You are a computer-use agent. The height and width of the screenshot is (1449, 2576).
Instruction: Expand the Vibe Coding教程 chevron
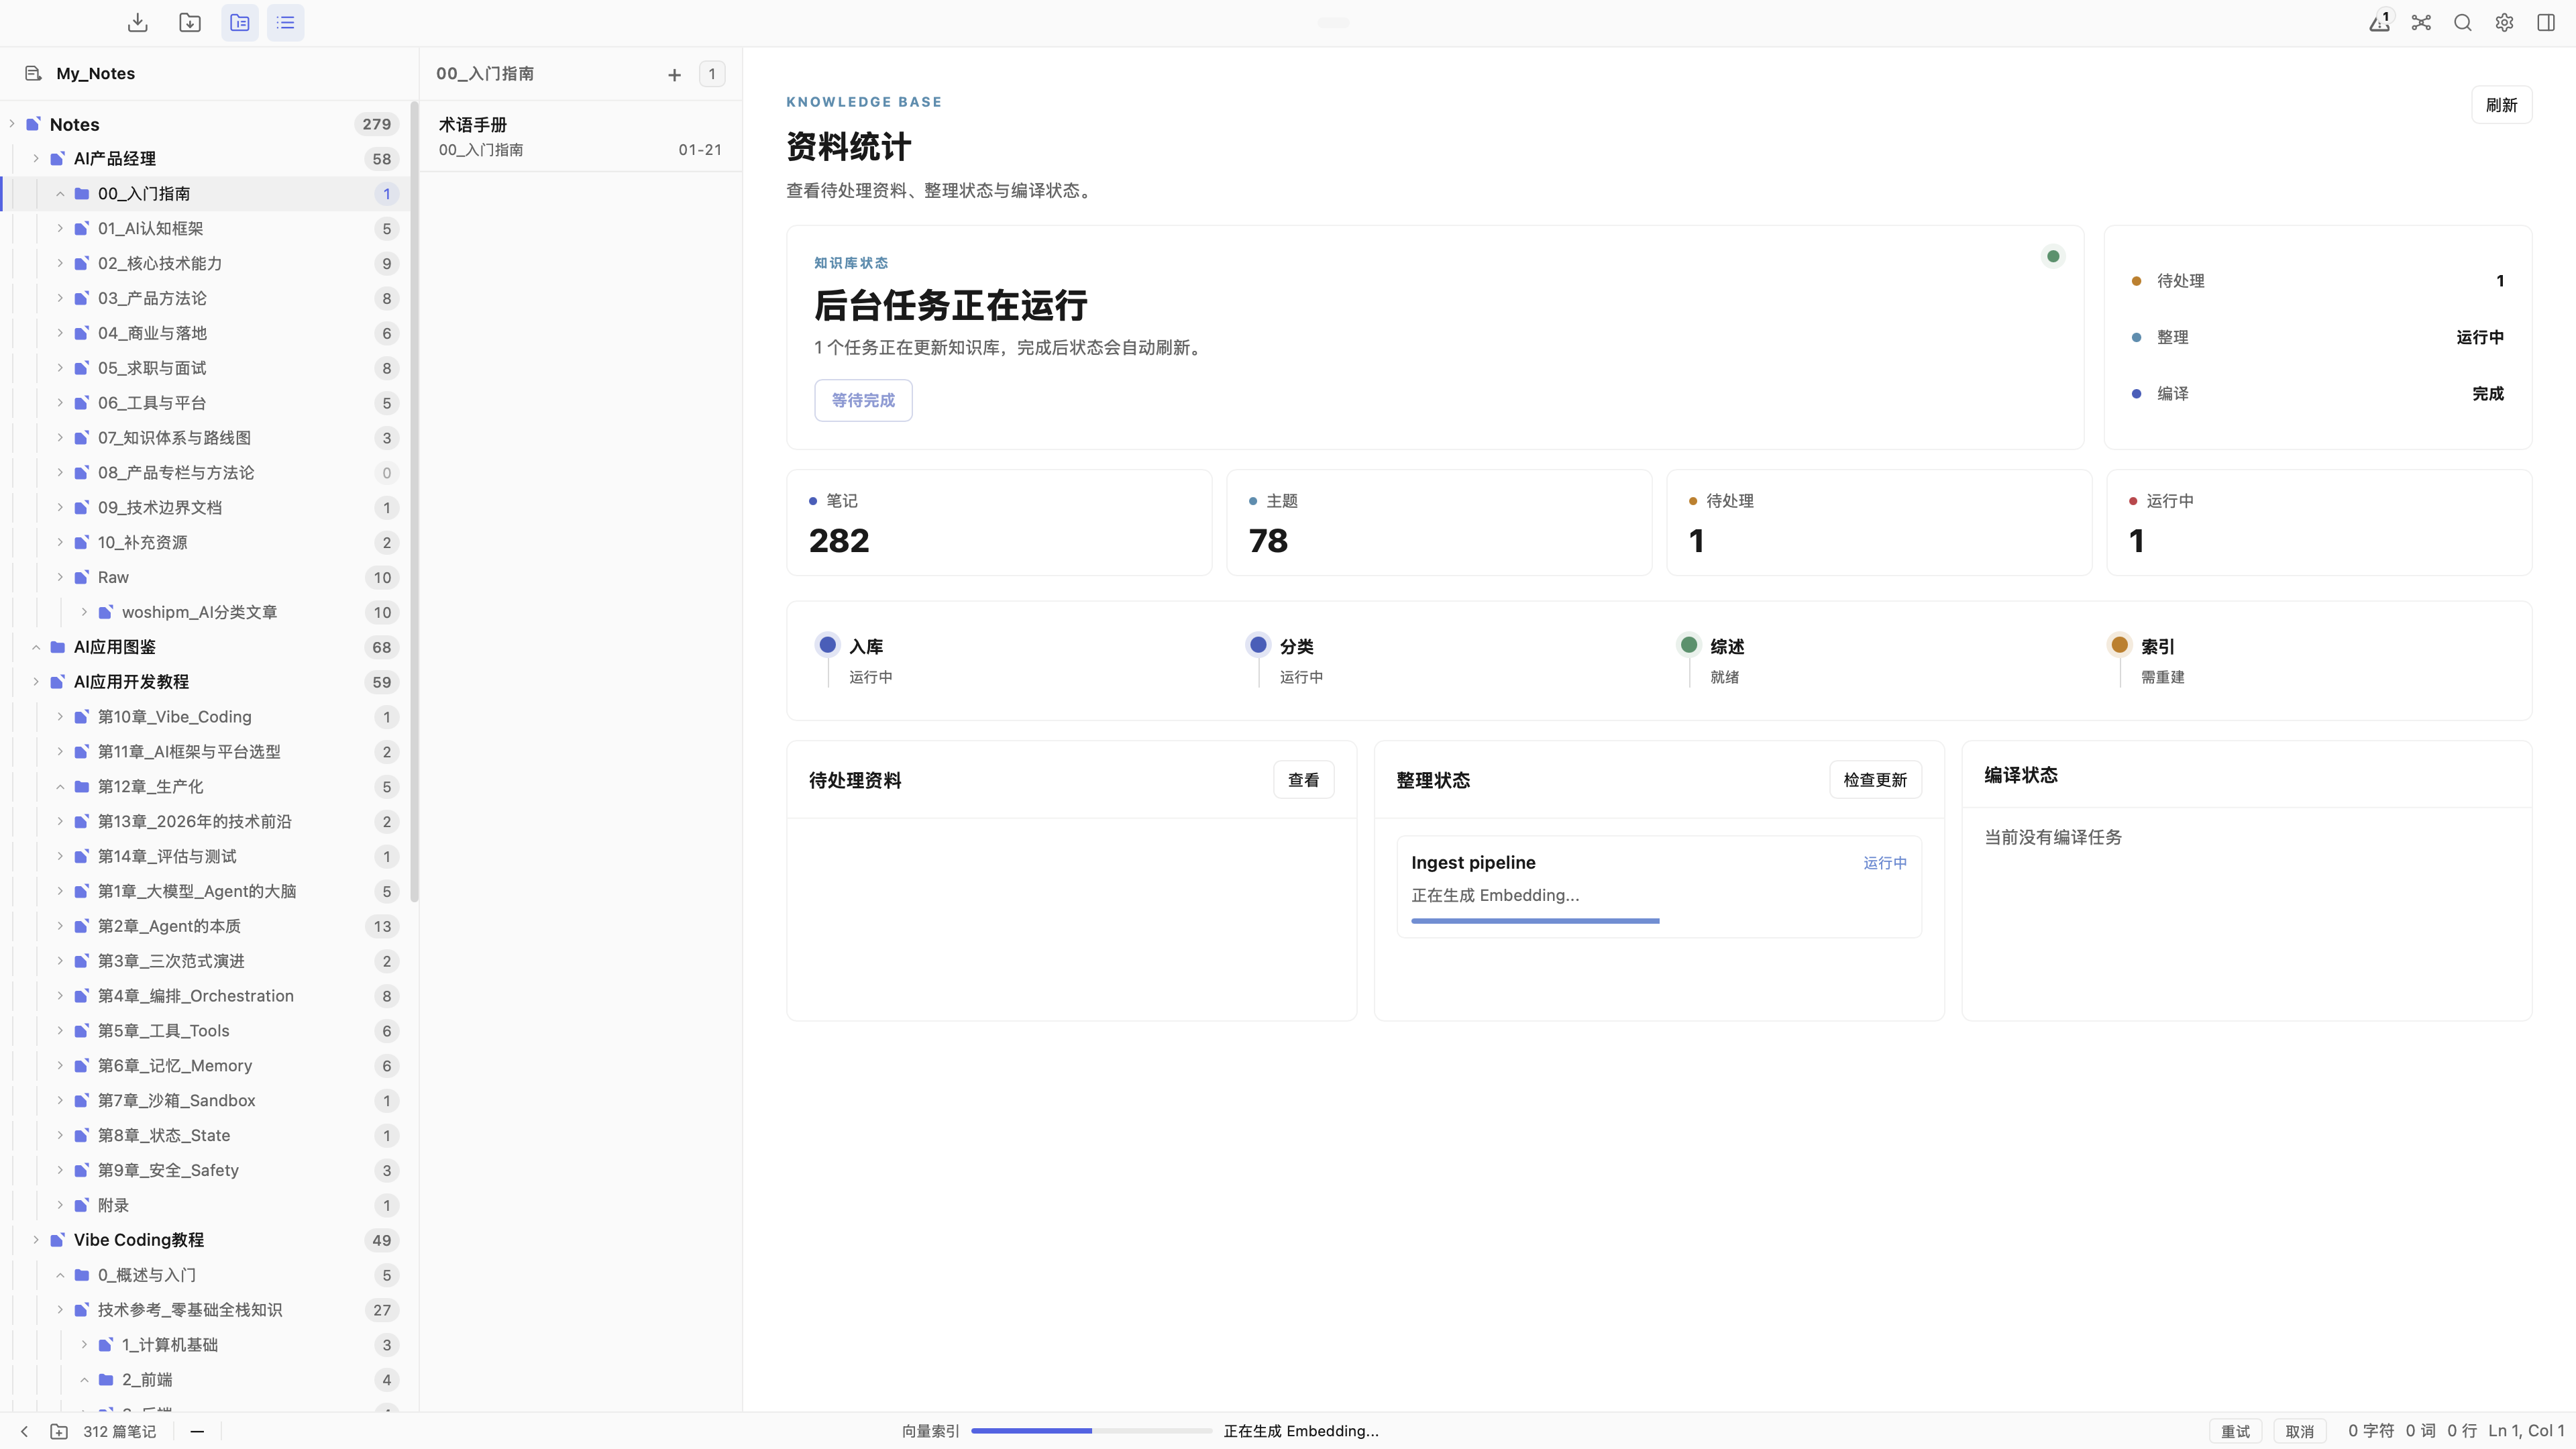point(36,1240)
